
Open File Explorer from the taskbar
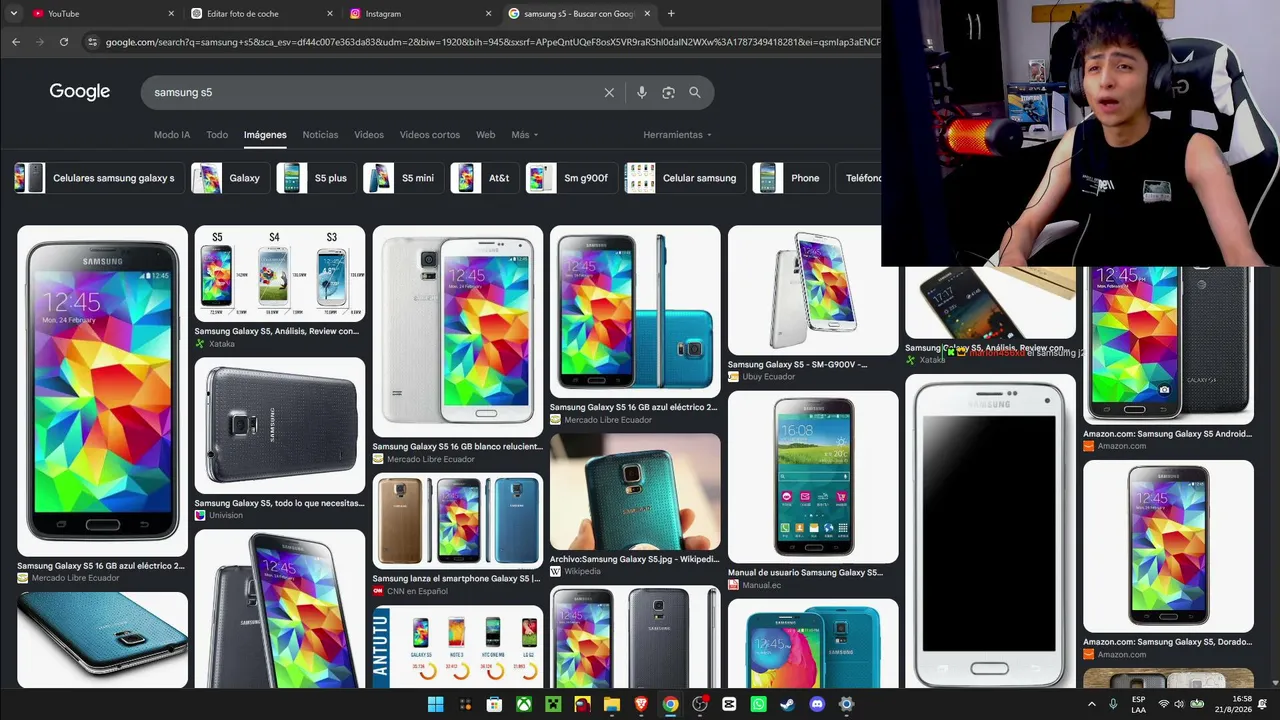click(612, 704)
